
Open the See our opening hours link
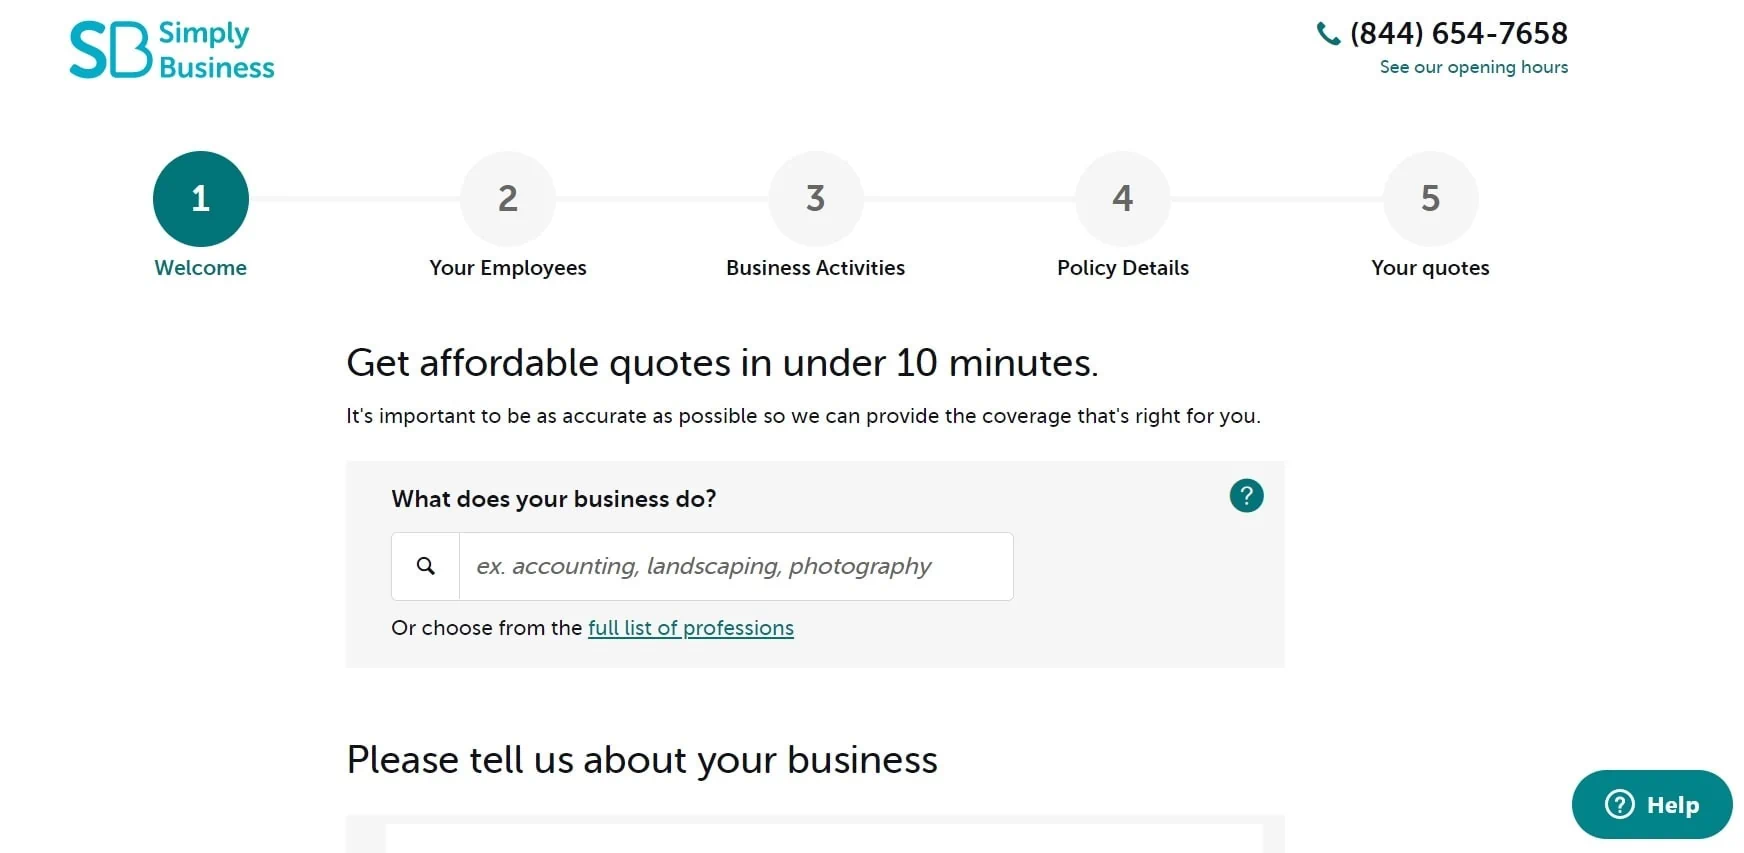click(1474, 67)
